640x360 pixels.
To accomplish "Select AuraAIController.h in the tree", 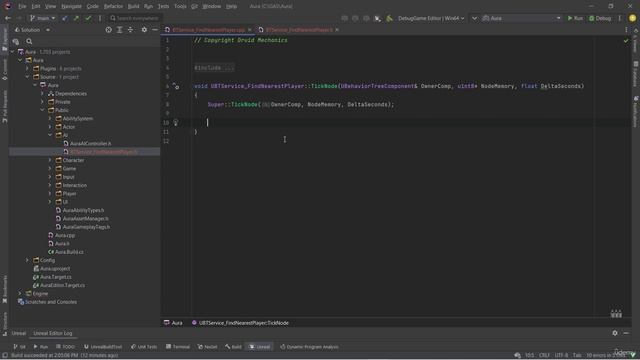I will pos(90,144).
